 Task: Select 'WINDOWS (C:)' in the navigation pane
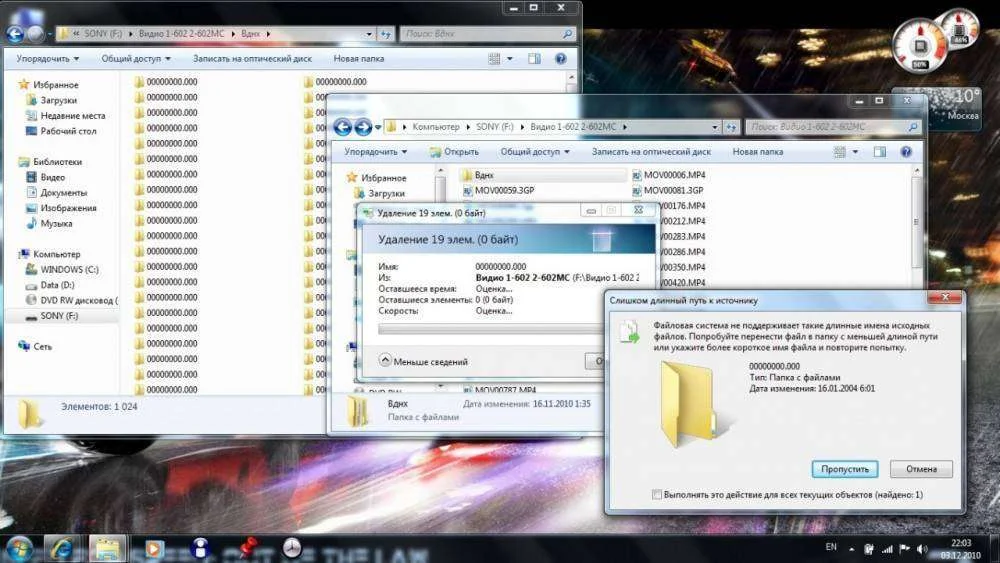69,270
